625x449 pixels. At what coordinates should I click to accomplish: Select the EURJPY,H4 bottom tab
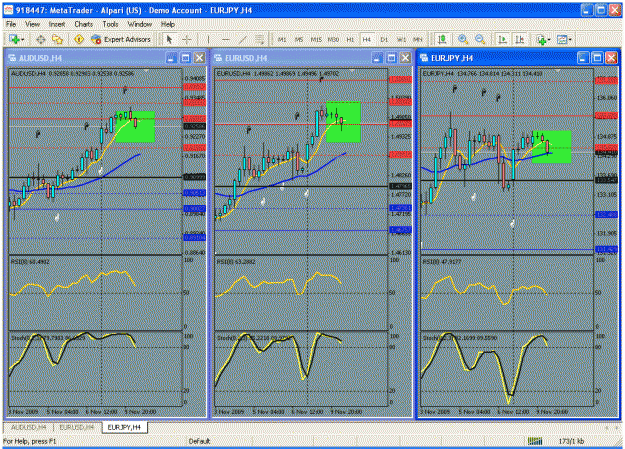tap(124, 427)
